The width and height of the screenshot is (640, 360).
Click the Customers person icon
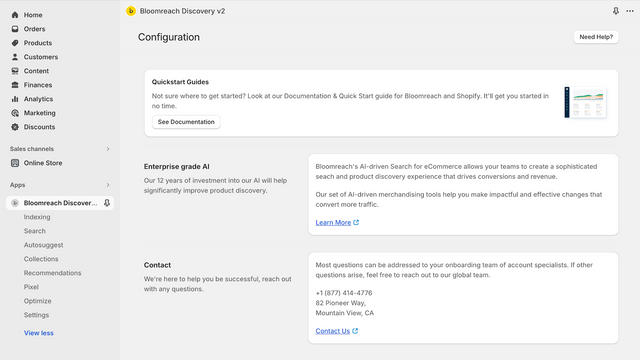[x=15, y=57]
